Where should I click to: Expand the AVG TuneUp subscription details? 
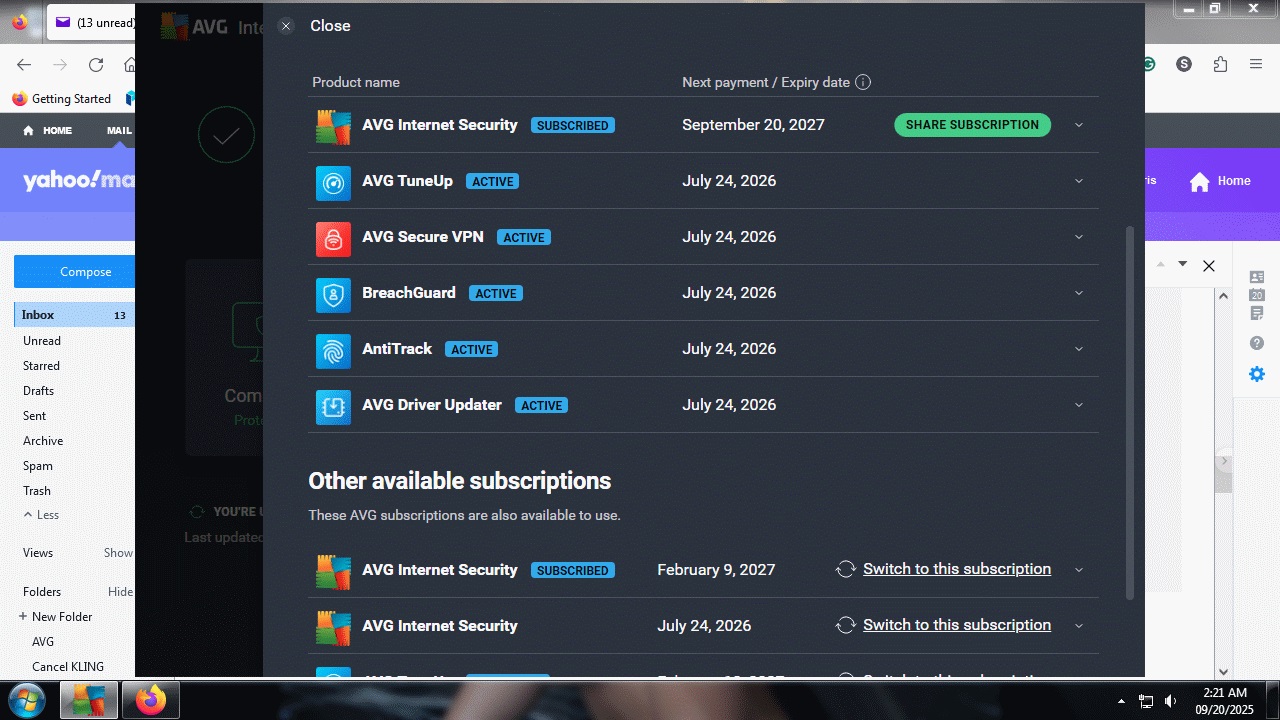tap(1078, 181)
